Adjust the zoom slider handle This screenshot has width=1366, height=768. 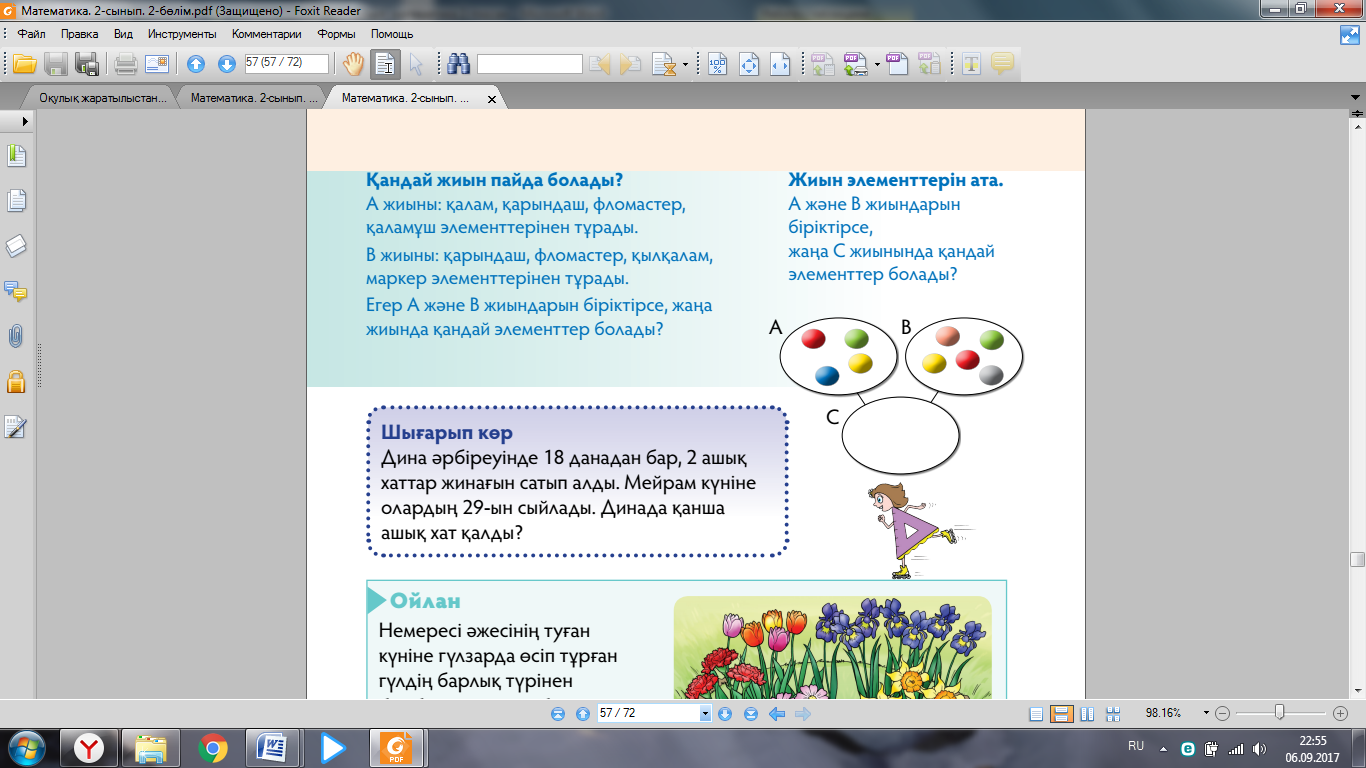(1279, 713)
